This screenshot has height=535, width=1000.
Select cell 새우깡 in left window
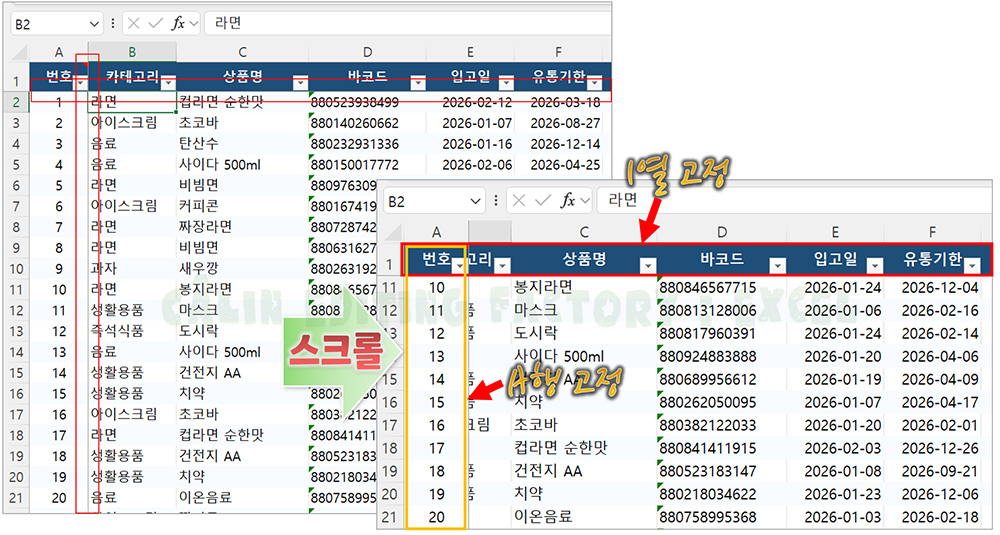pos(242,268)
